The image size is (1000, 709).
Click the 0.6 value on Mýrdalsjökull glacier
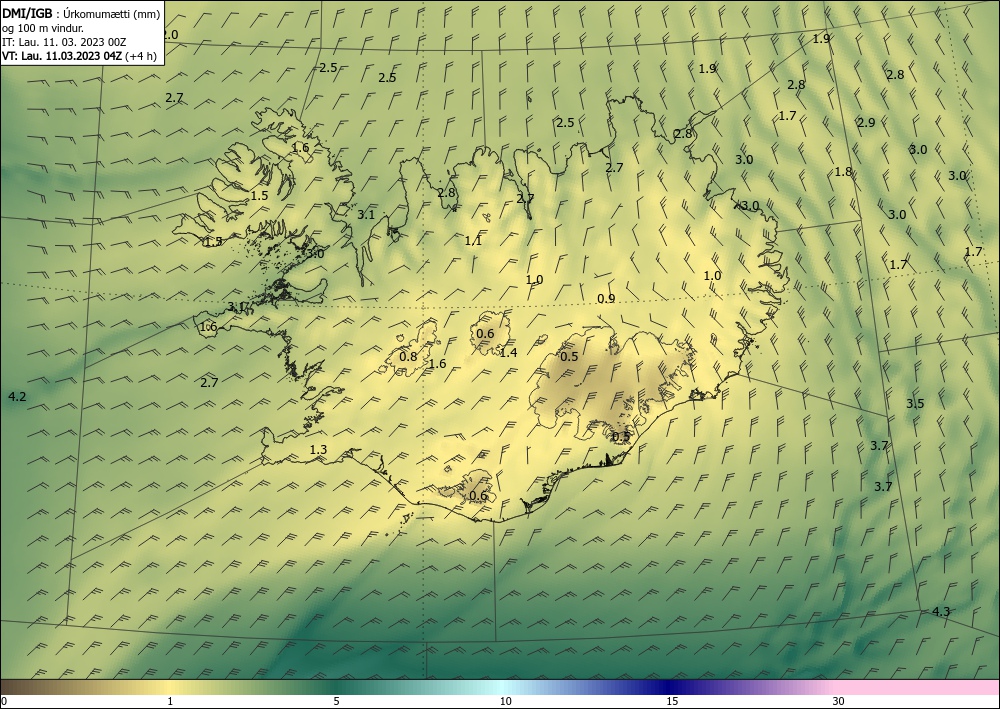coord(478,495)
